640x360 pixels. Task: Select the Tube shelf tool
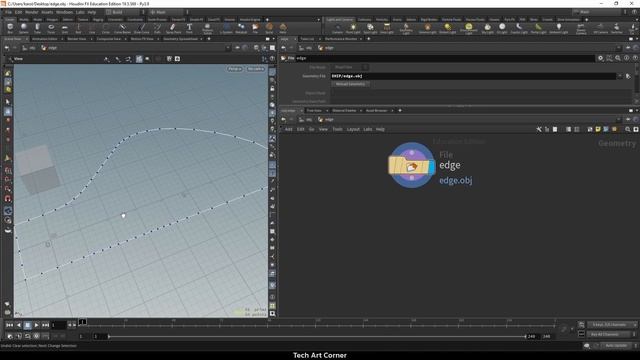(37, 28)
